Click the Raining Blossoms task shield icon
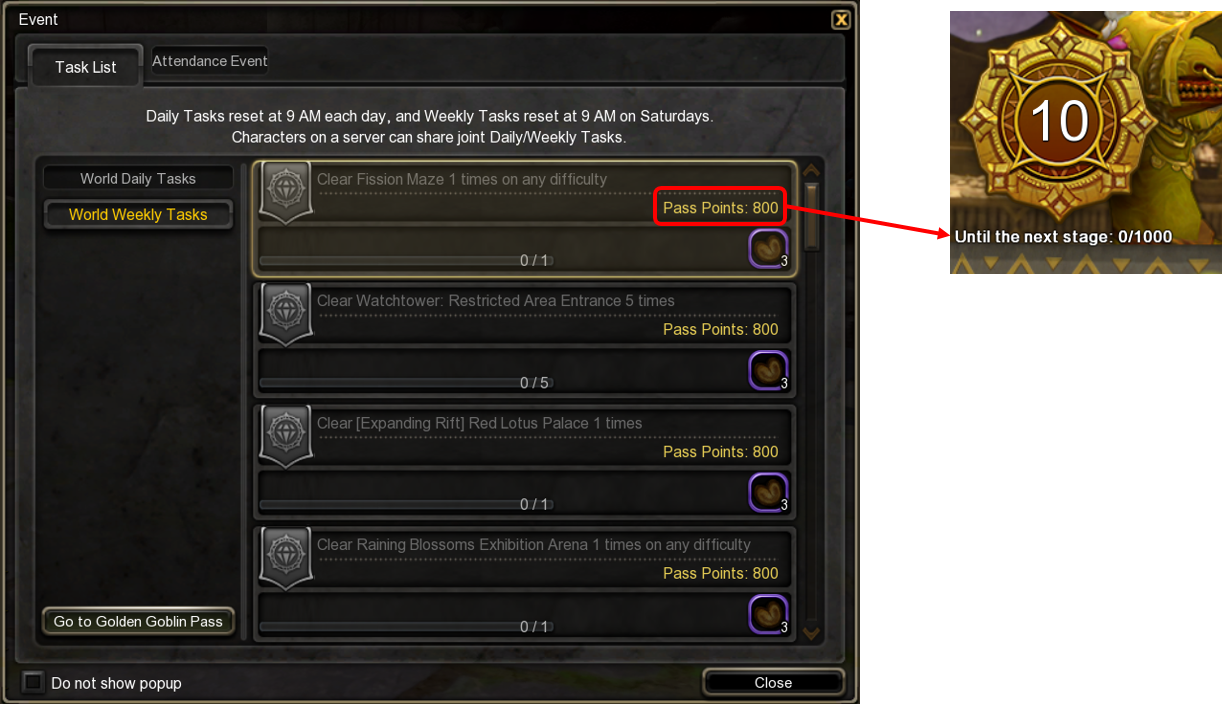The height and width of the screenshot is (704, 1222). point(285,559)
